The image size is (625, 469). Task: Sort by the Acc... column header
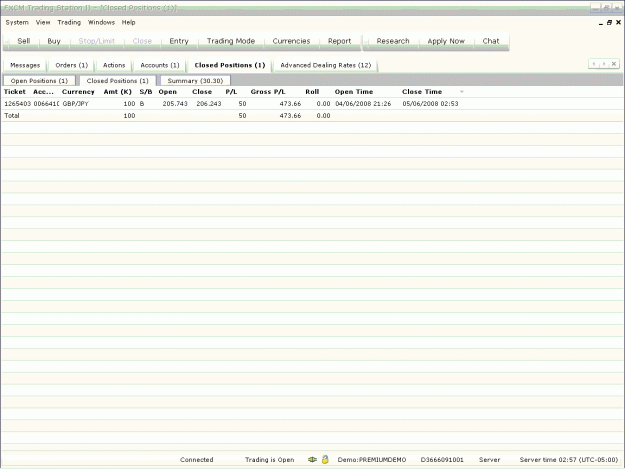43,92
